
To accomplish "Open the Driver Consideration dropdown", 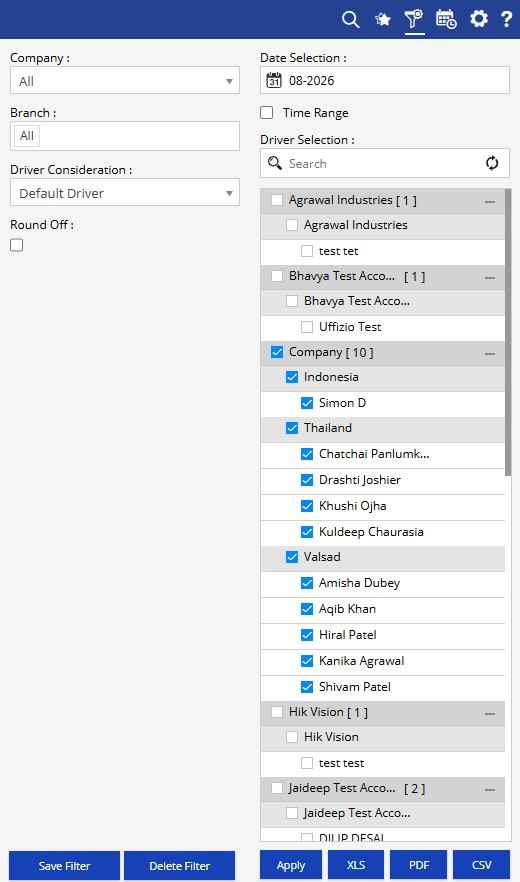I will click(125, 192).
